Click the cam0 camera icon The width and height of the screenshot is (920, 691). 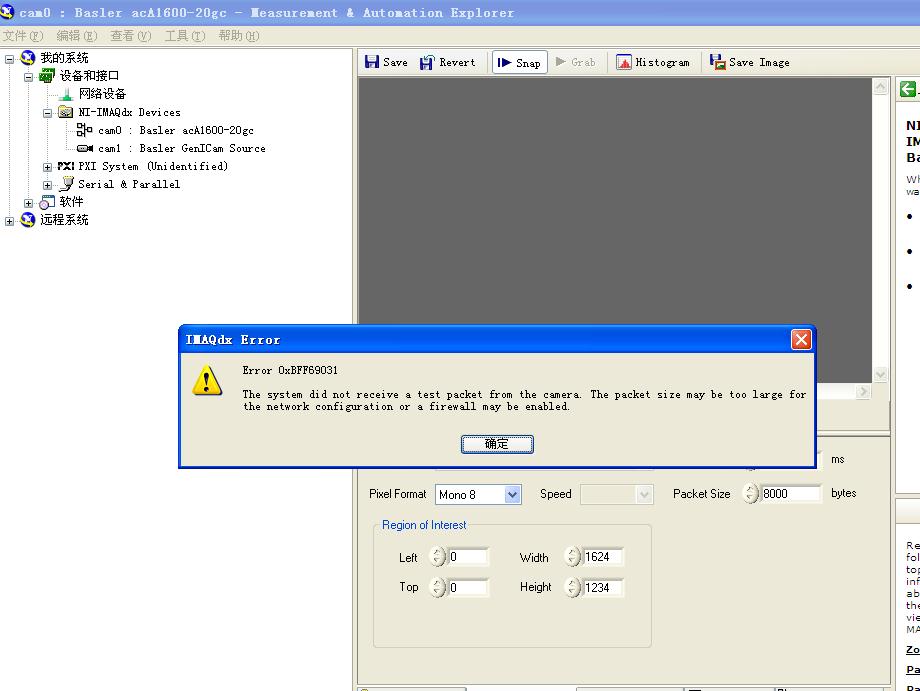[84, 130]
